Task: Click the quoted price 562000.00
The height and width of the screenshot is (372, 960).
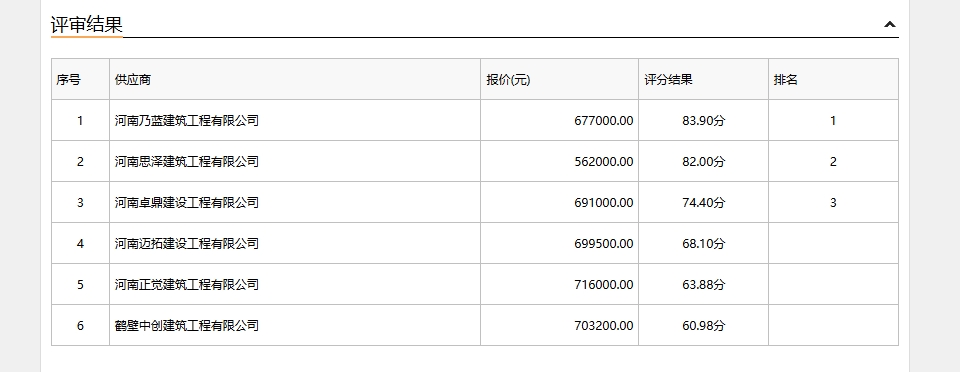Action: (604, 162)
